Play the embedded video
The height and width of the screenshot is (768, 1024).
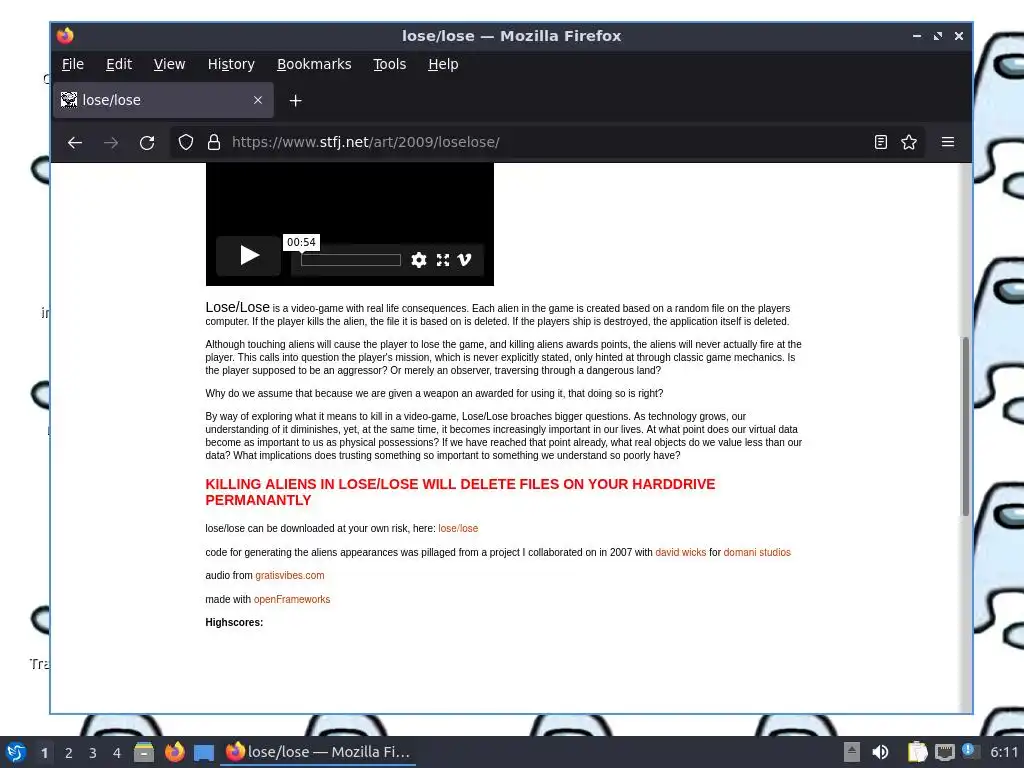point(249,255)
